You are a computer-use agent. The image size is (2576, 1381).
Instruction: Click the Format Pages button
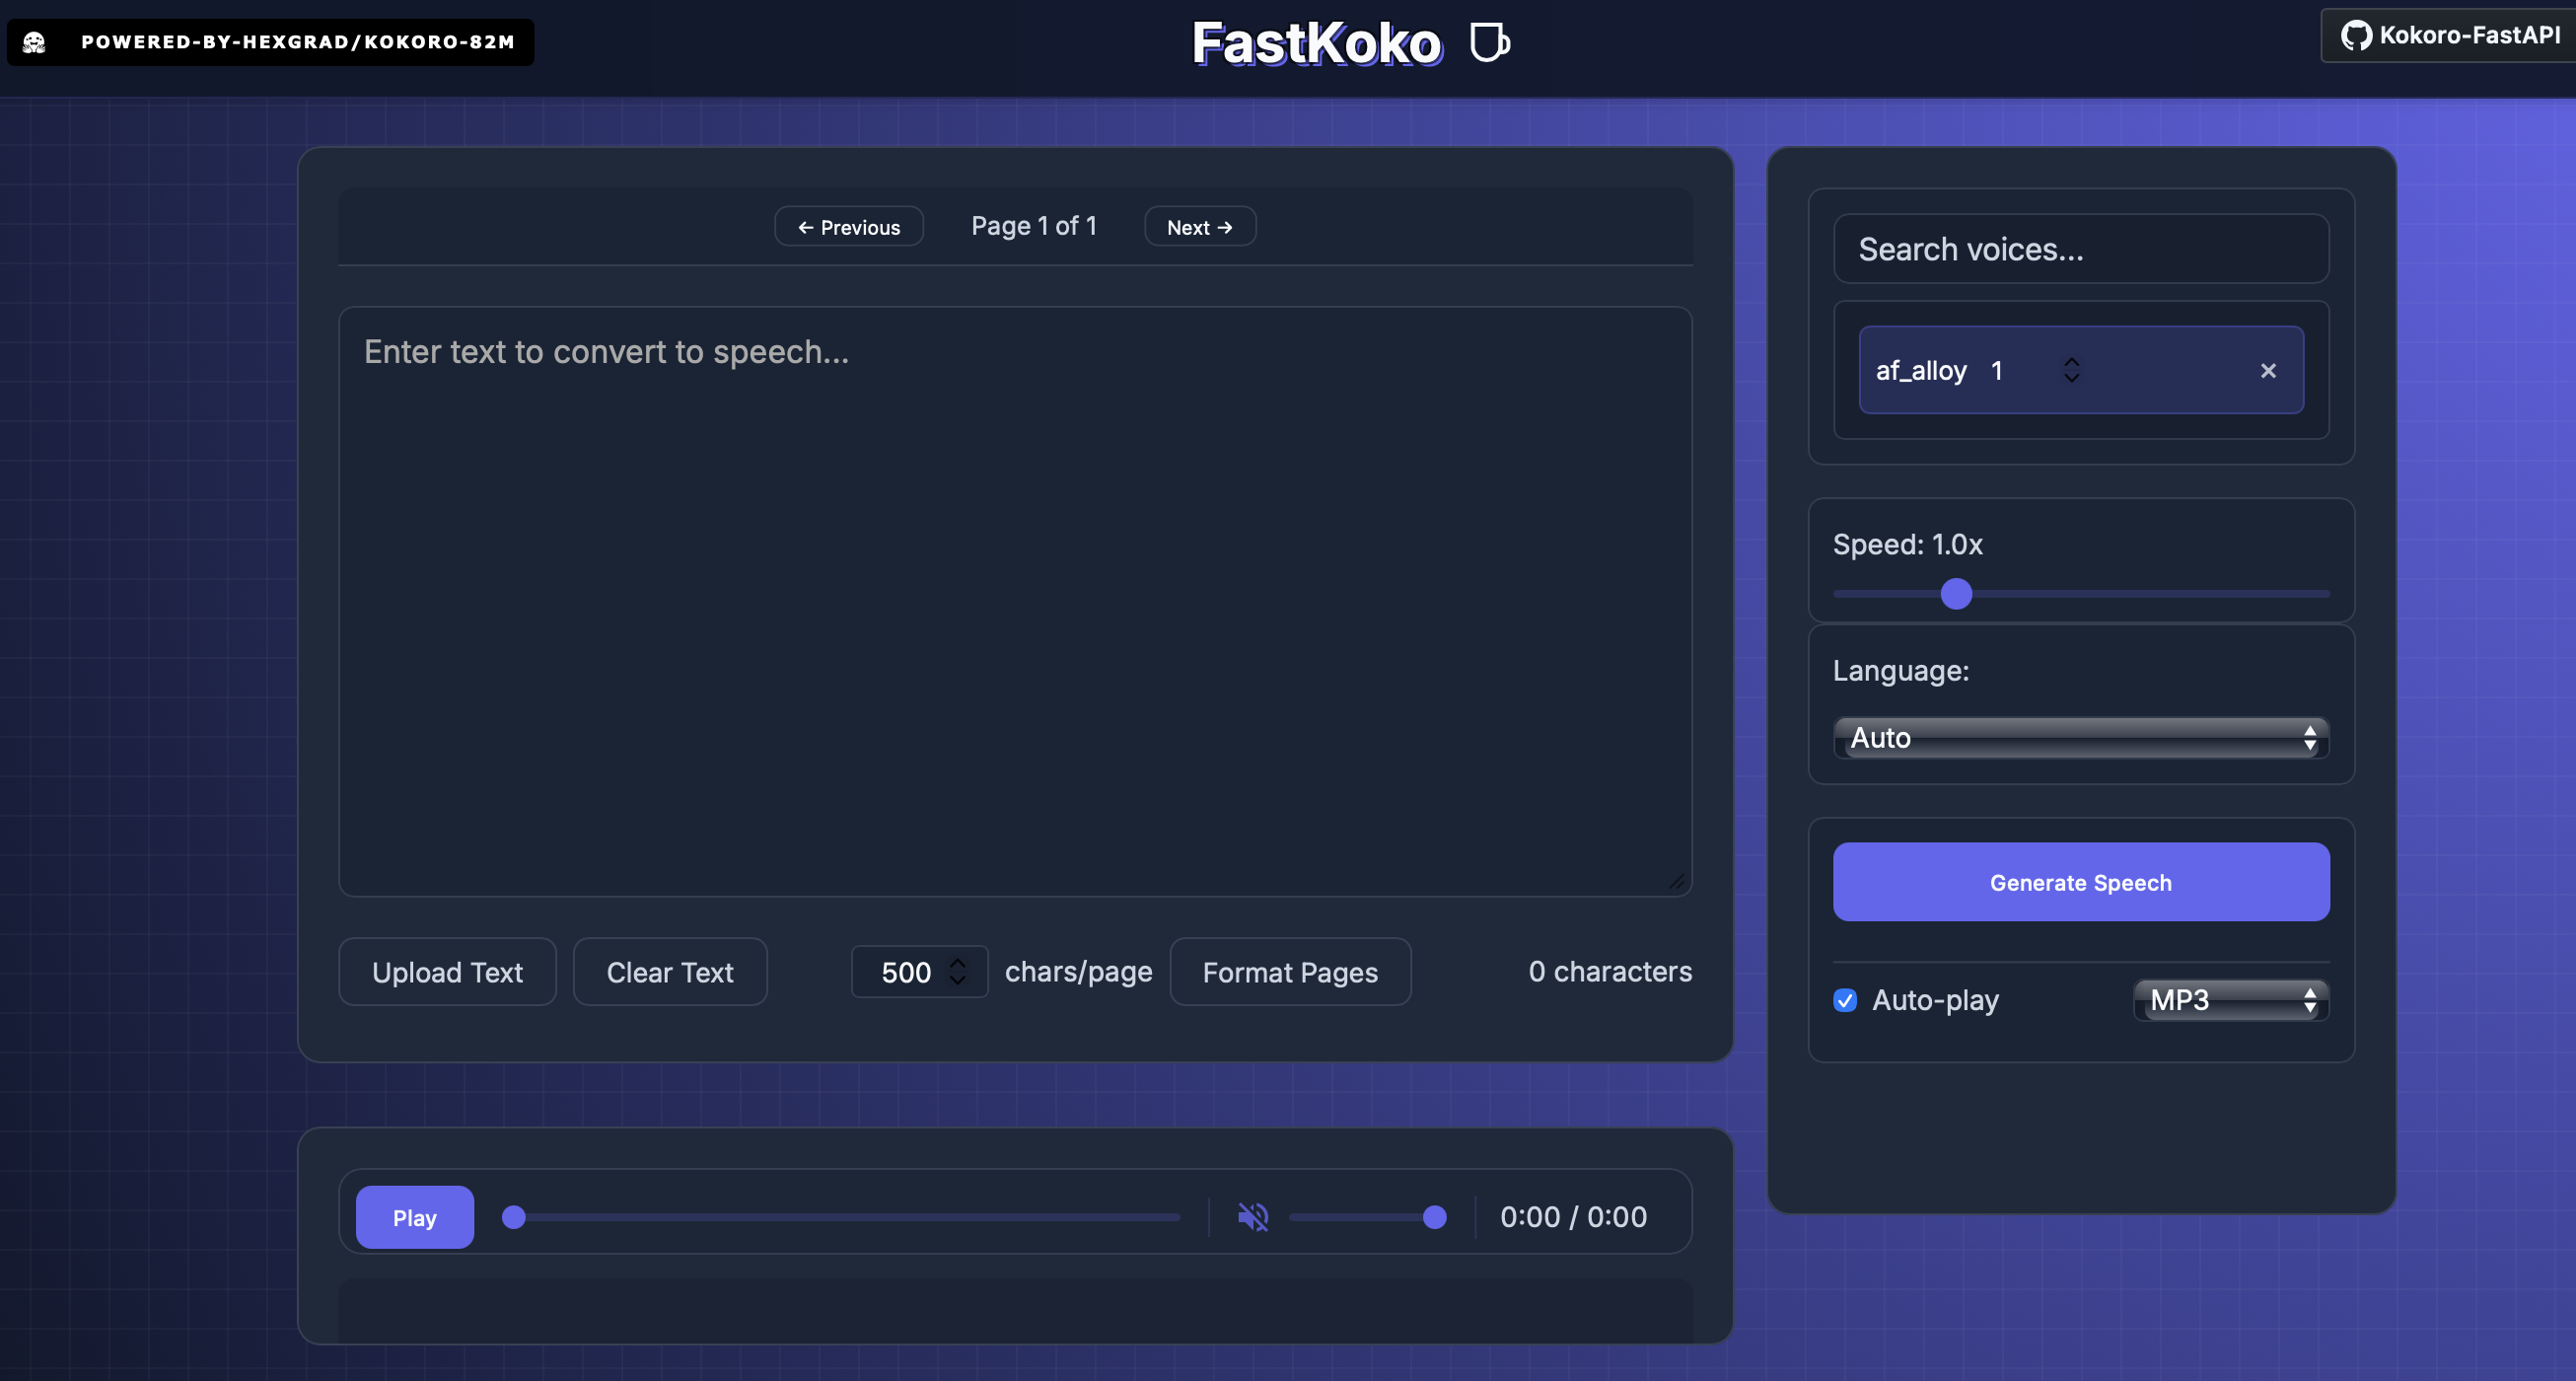click(x=1289, y=972)
